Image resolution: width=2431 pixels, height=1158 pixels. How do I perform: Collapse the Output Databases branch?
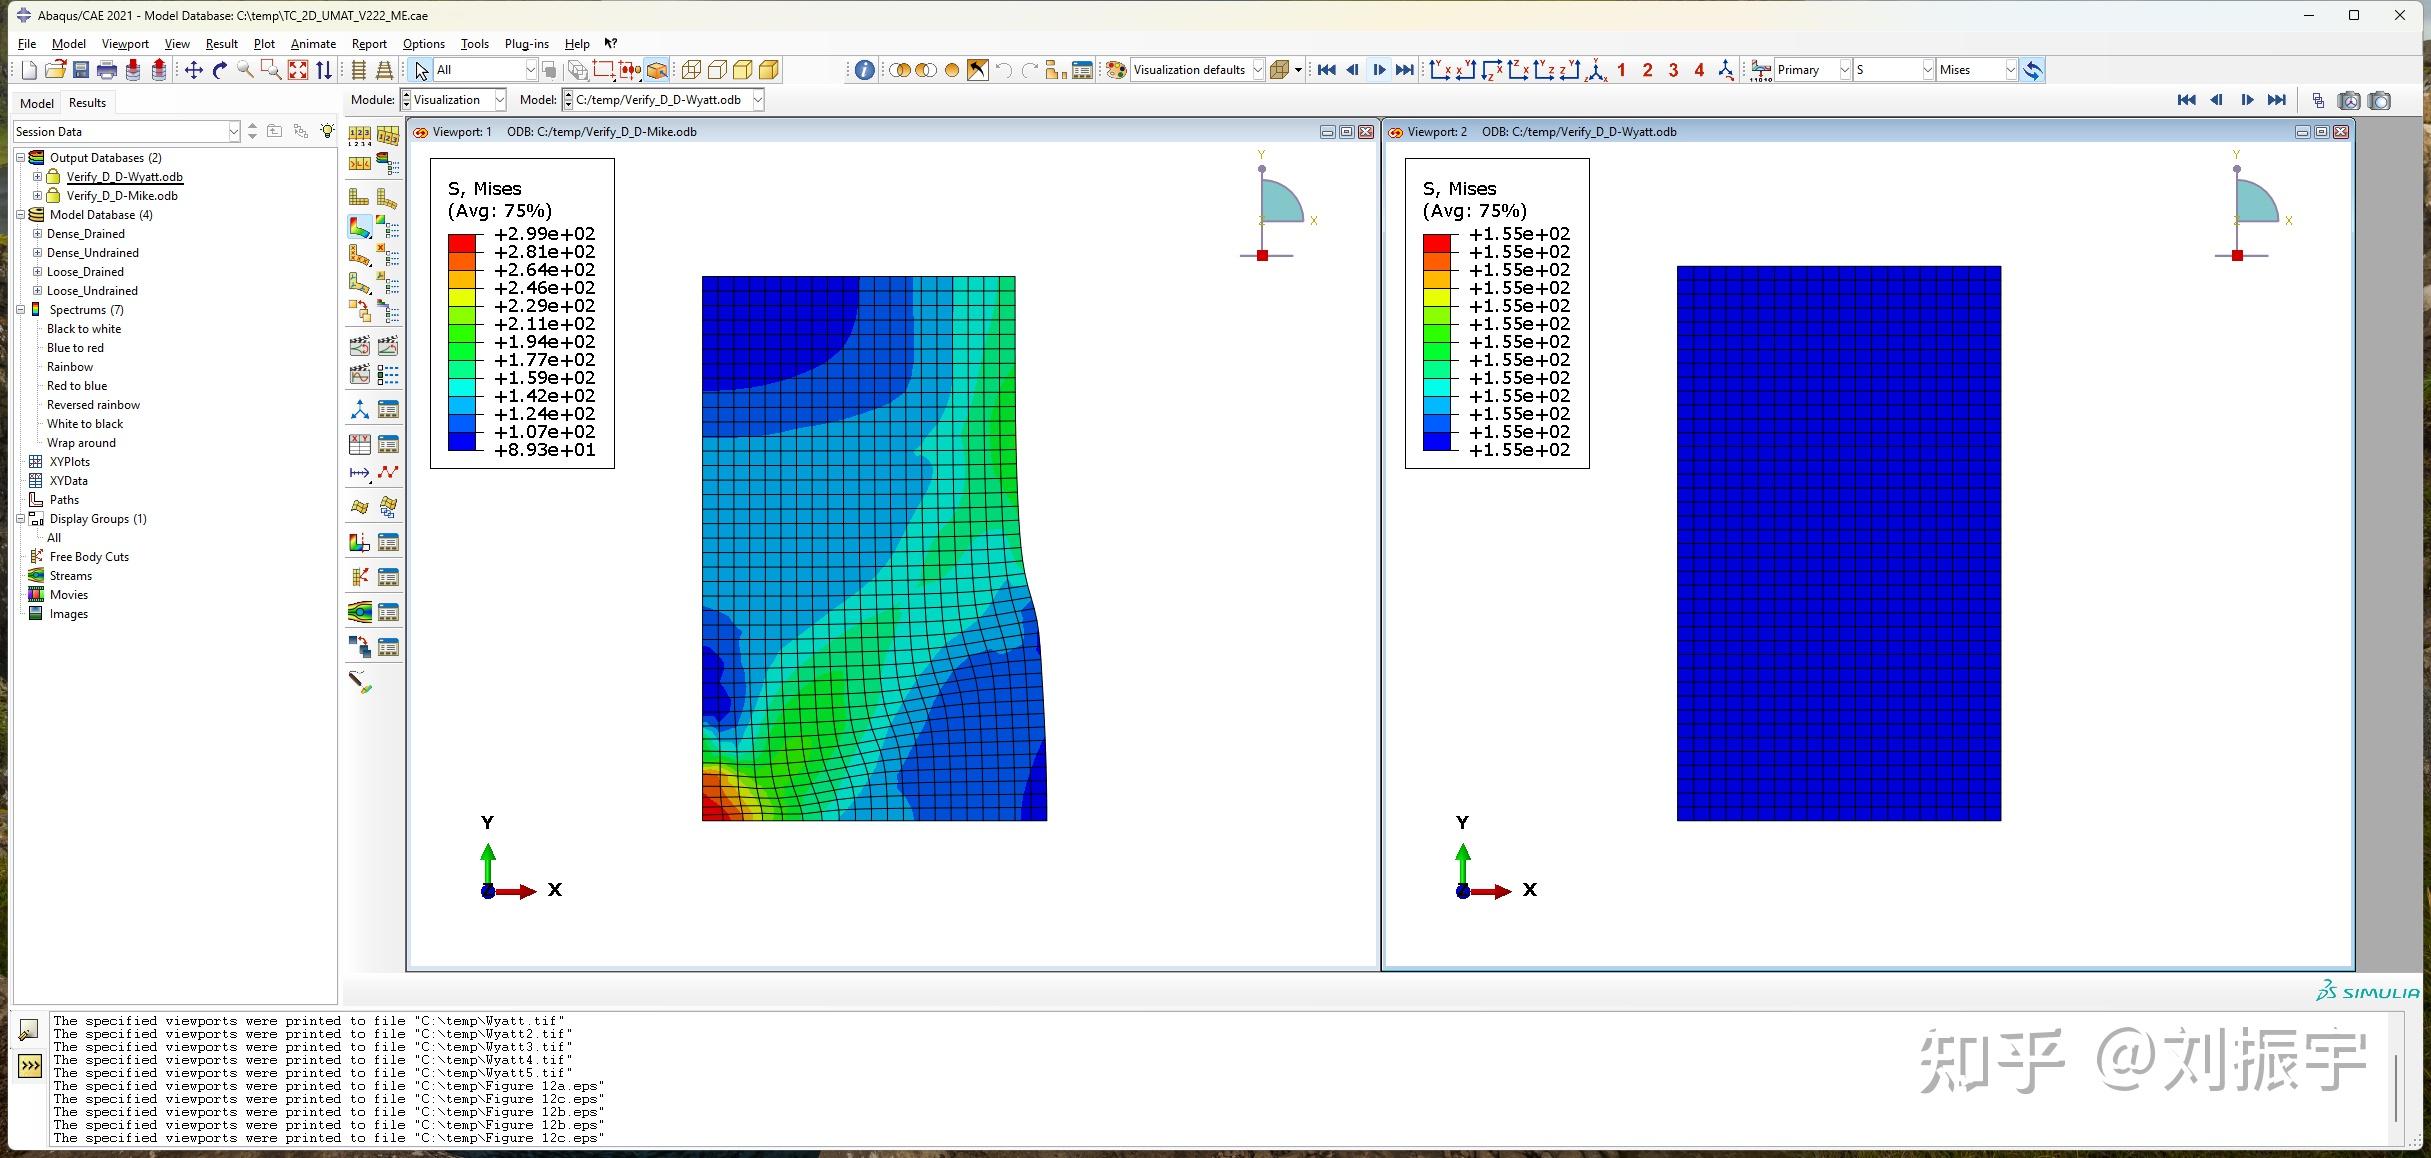tap(22, 157)
